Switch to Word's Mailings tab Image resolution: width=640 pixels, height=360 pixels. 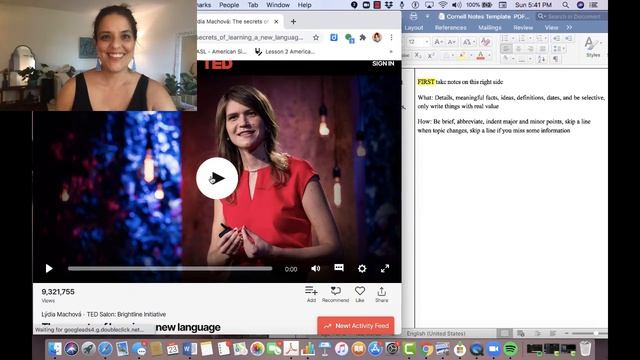(x=489, y=27)
